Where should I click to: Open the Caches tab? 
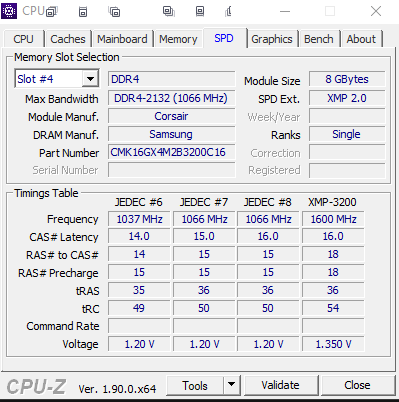point(68,39)
